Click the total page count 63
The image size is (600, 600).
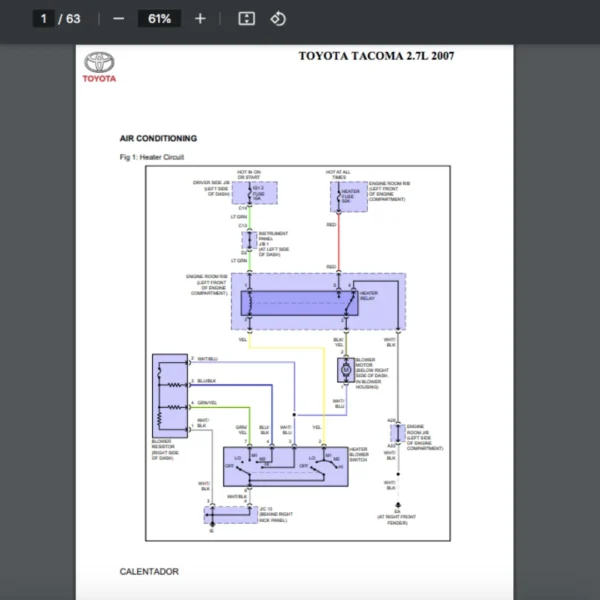[x=73, y=19]
